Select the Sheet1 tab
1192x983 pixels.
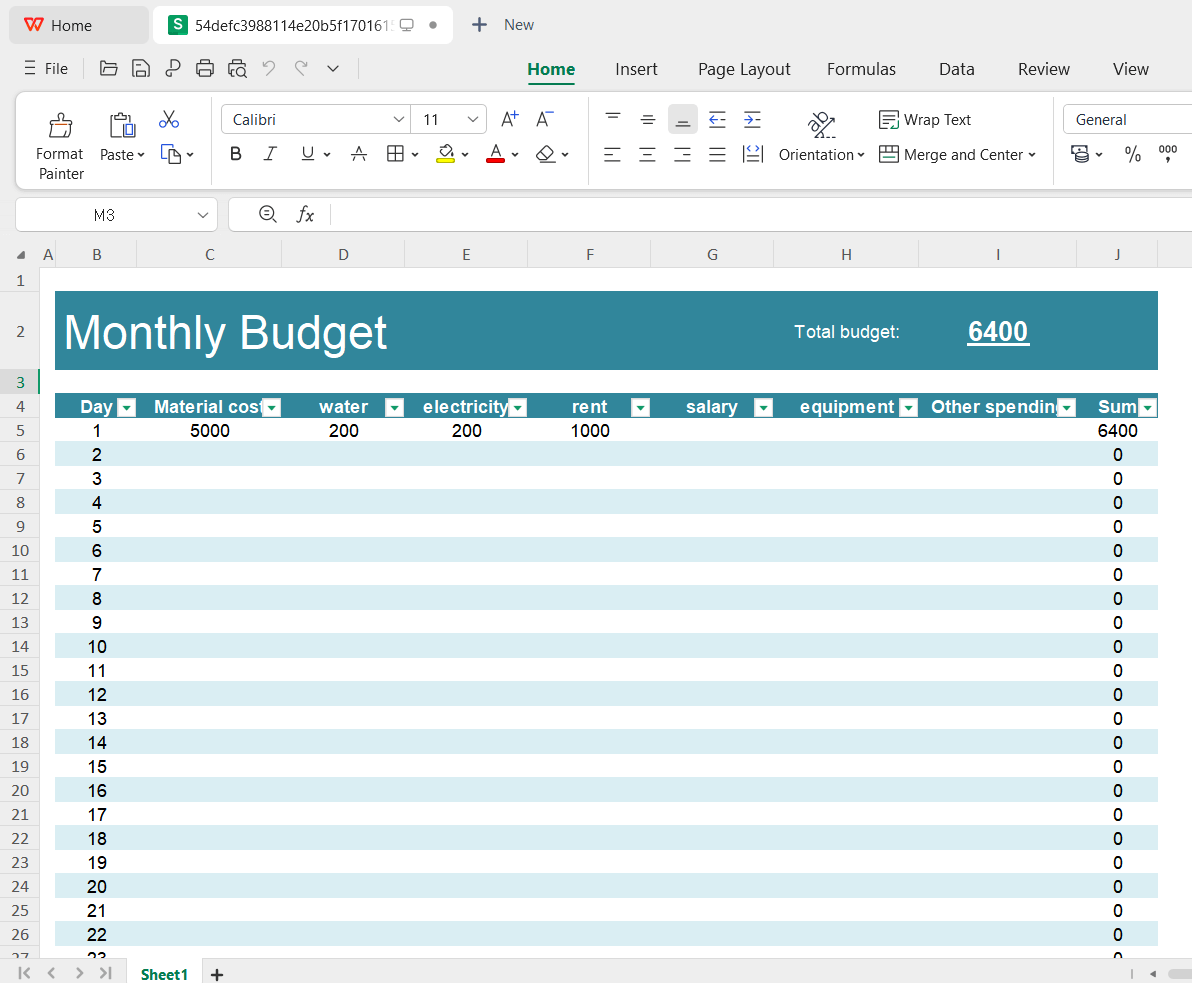click(x=163, y=974)
